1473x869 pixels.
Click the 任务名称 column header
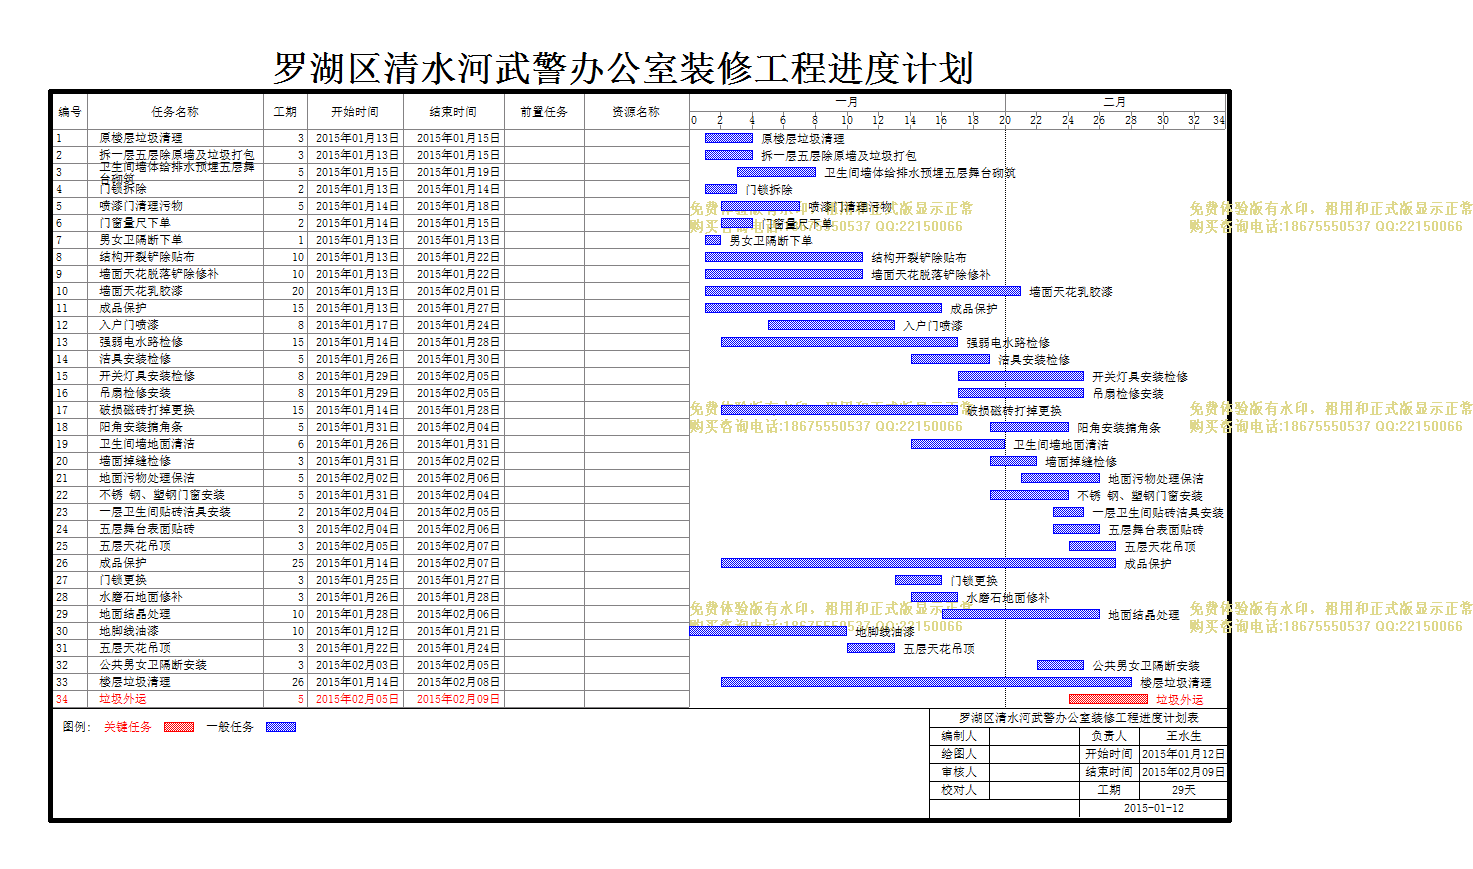click(x=175, y=112)
